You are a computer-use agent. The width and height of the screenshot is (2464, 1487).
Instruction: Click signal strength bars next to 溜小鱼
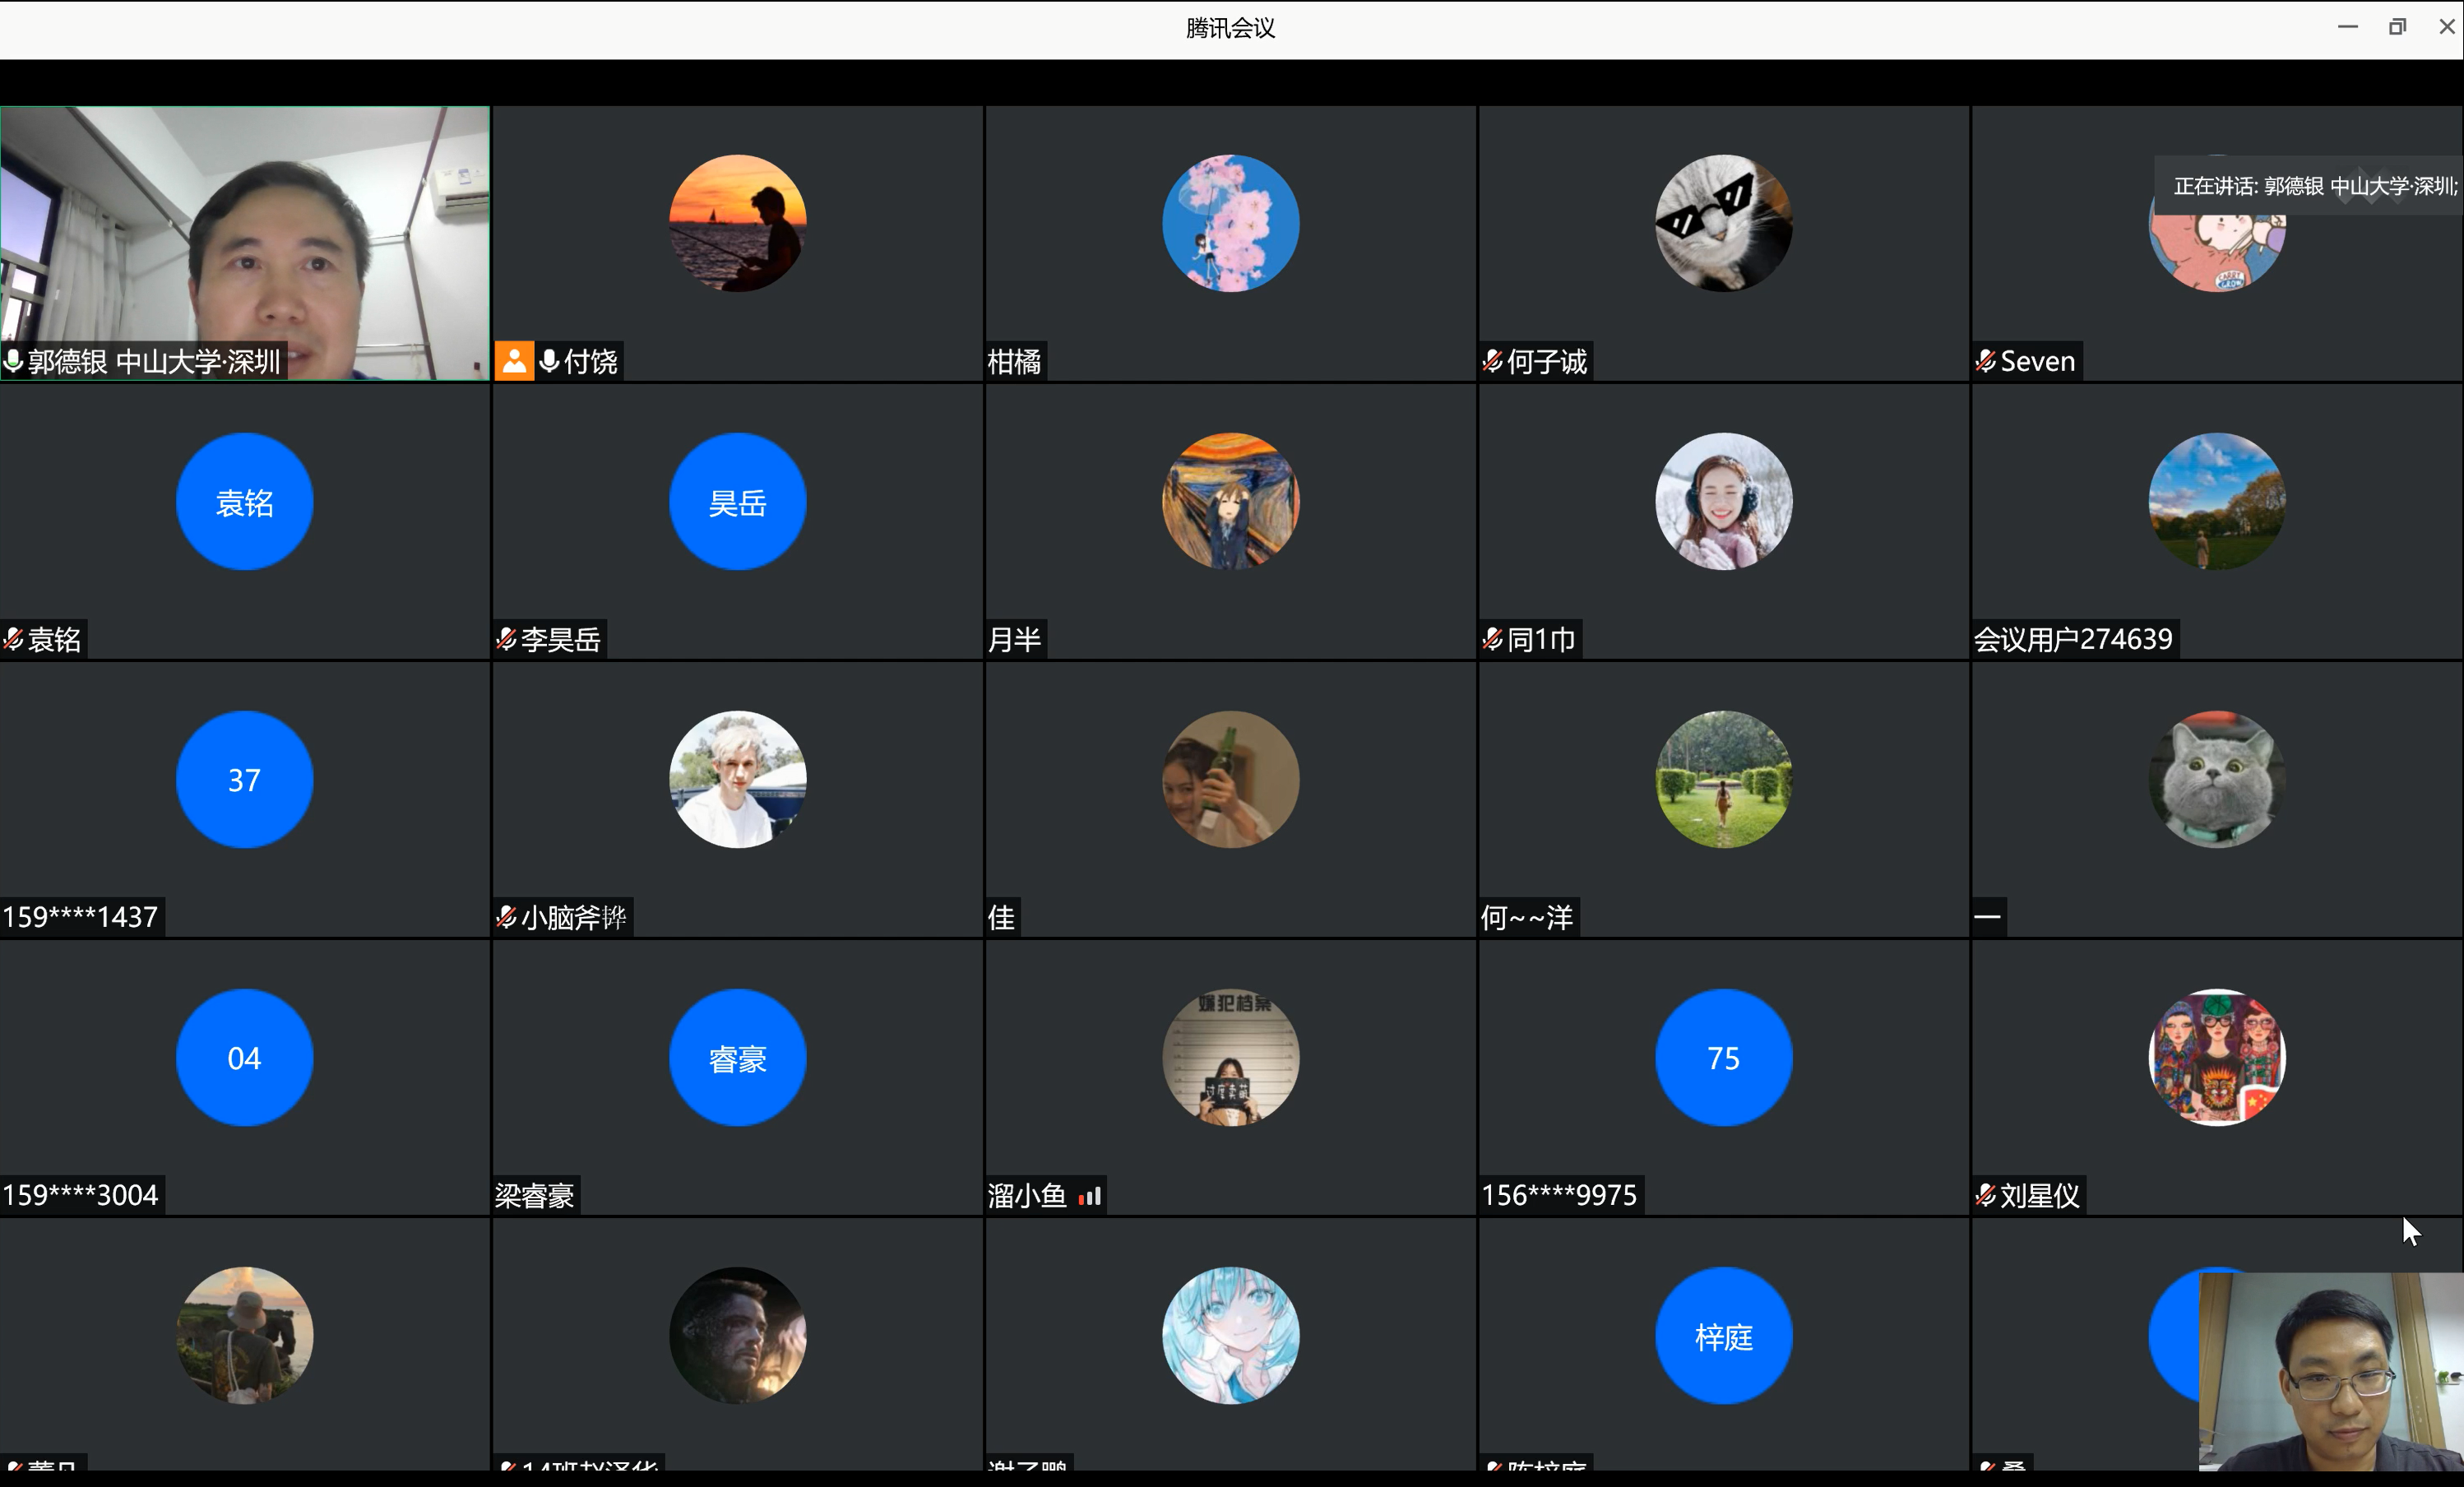pyautogui.click(x=1089, y=1195)
